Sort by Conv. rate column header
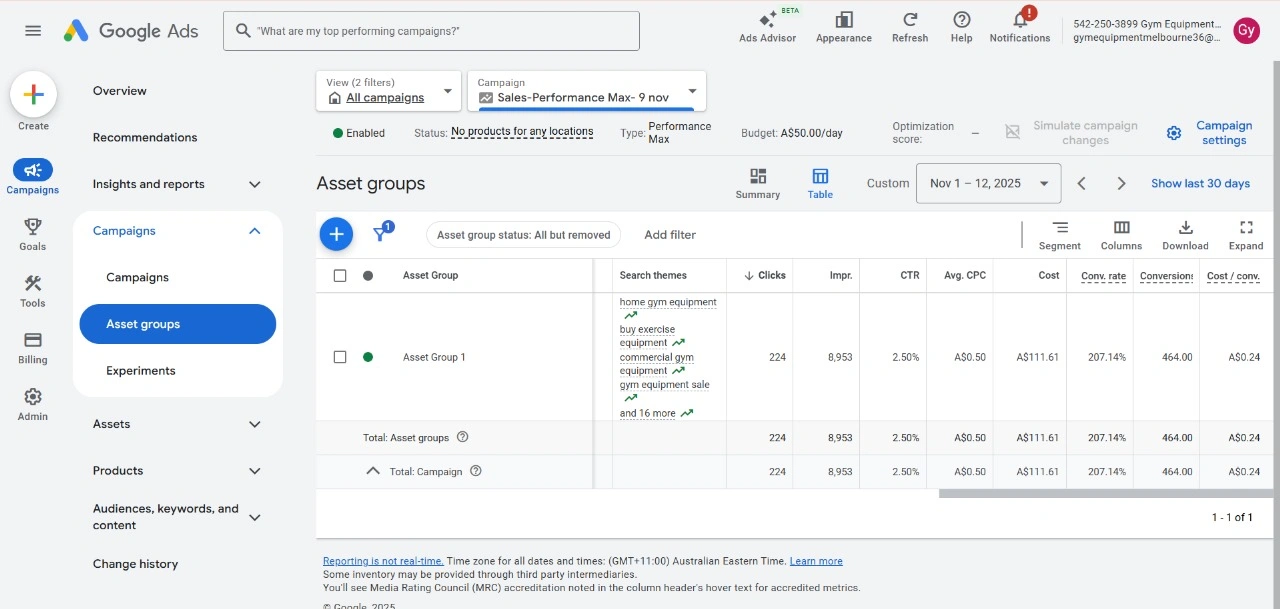Image resolution: width=1280 pixels, height=609 pixels. tap(1103, 276)
